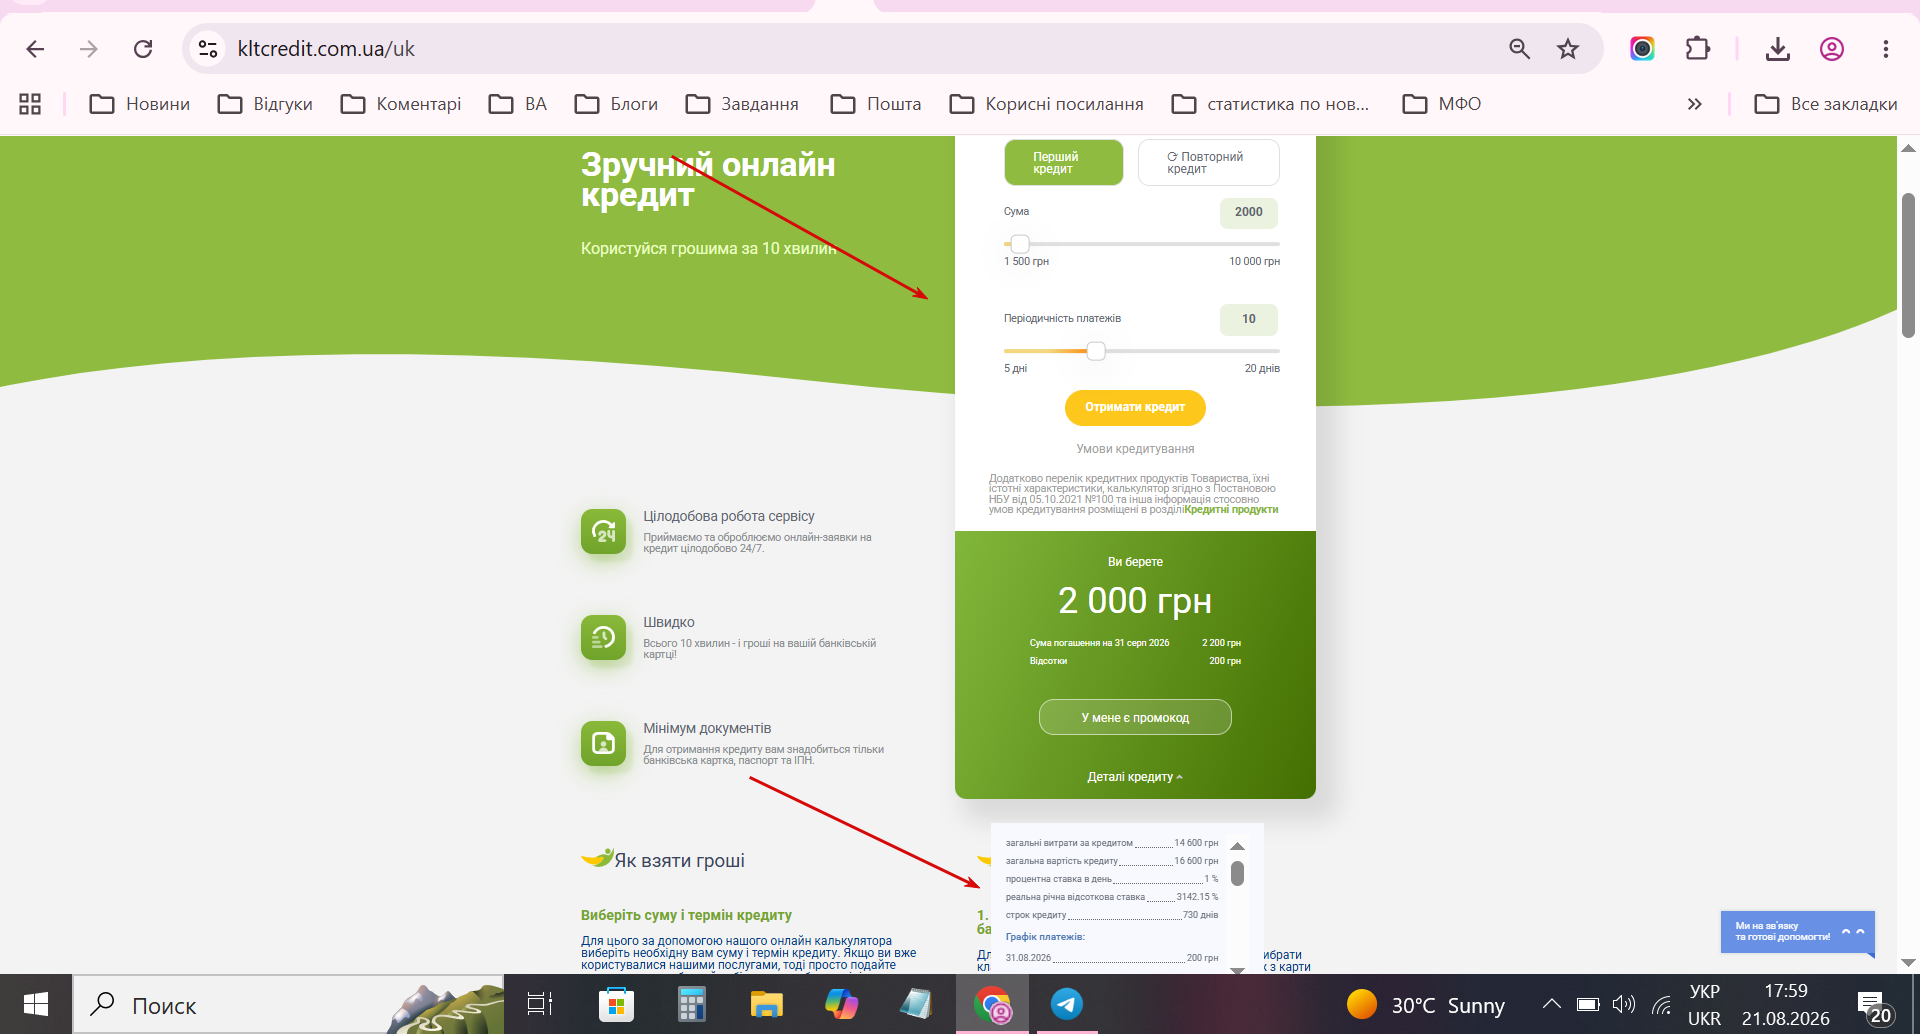Viewport: 1920px width, 1034px height.
Task: Open the apps grid in bookmarks bar
Action: point(30,104)
